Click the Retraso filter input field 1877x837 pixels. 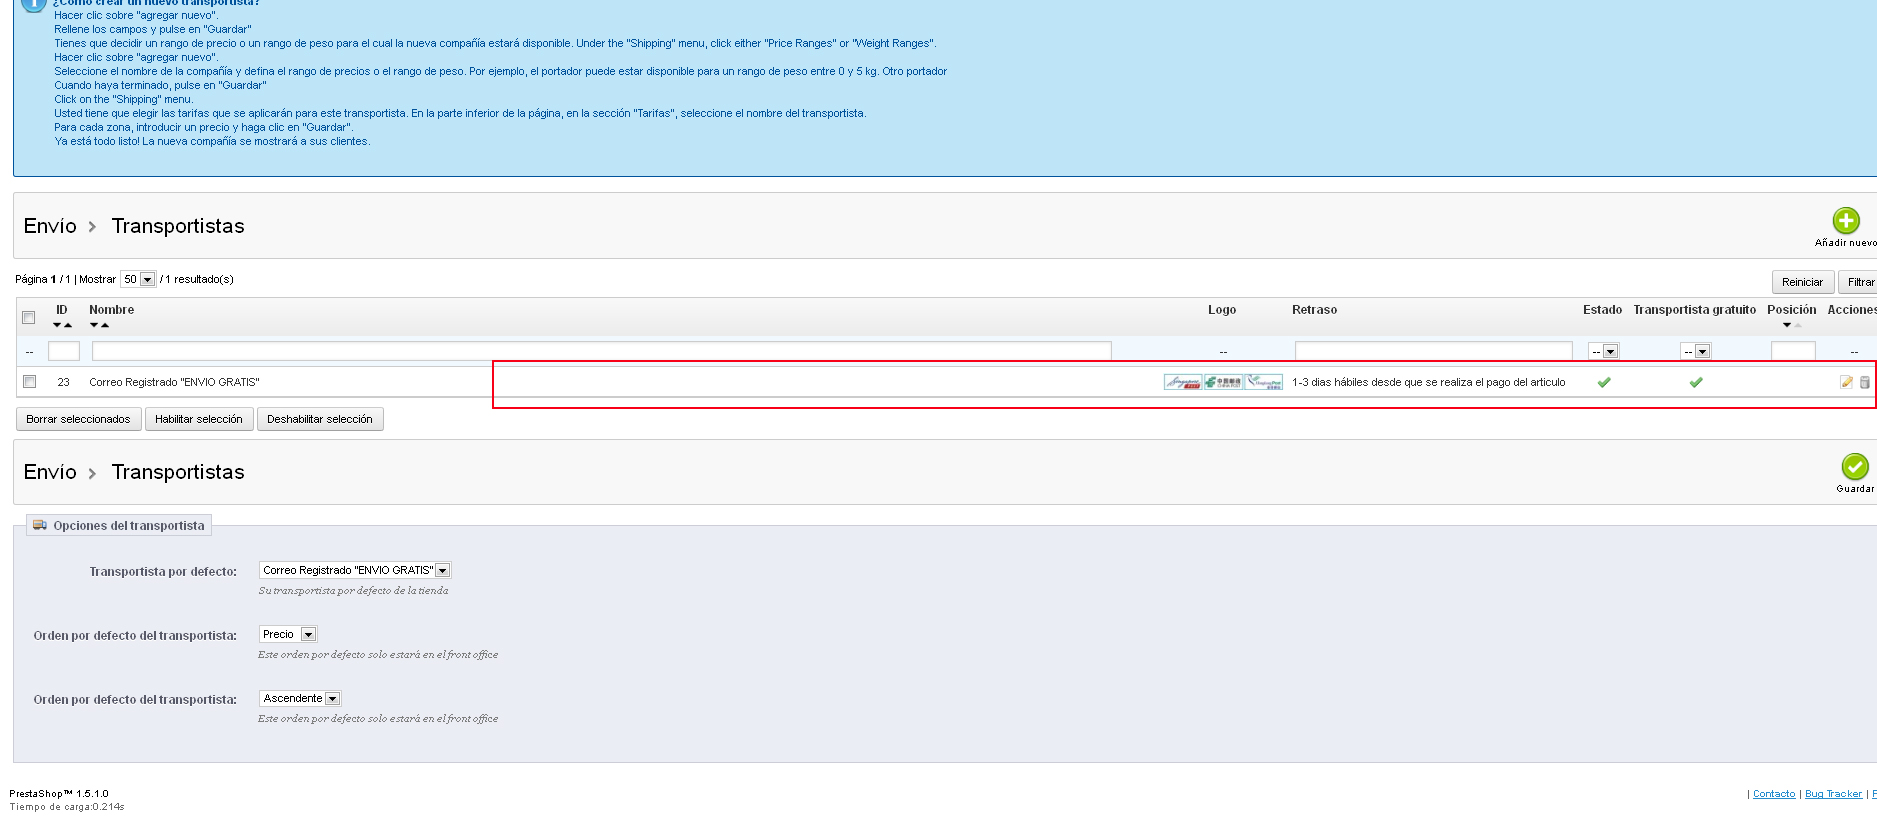pyautogui.click(x=1434, y=351)
